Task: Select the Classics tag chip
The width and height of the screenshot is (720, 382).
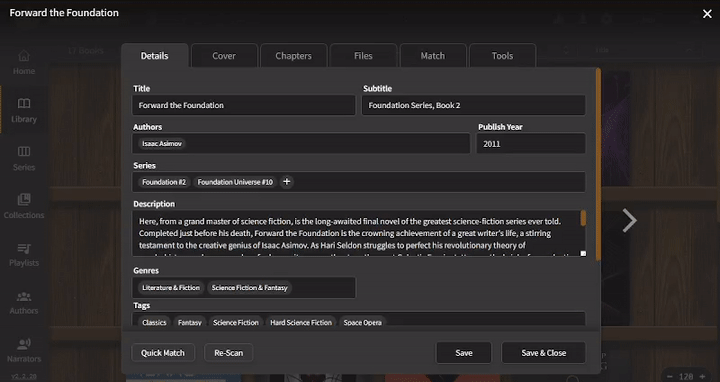Action: pyautogui.click(x=154, y=322)
